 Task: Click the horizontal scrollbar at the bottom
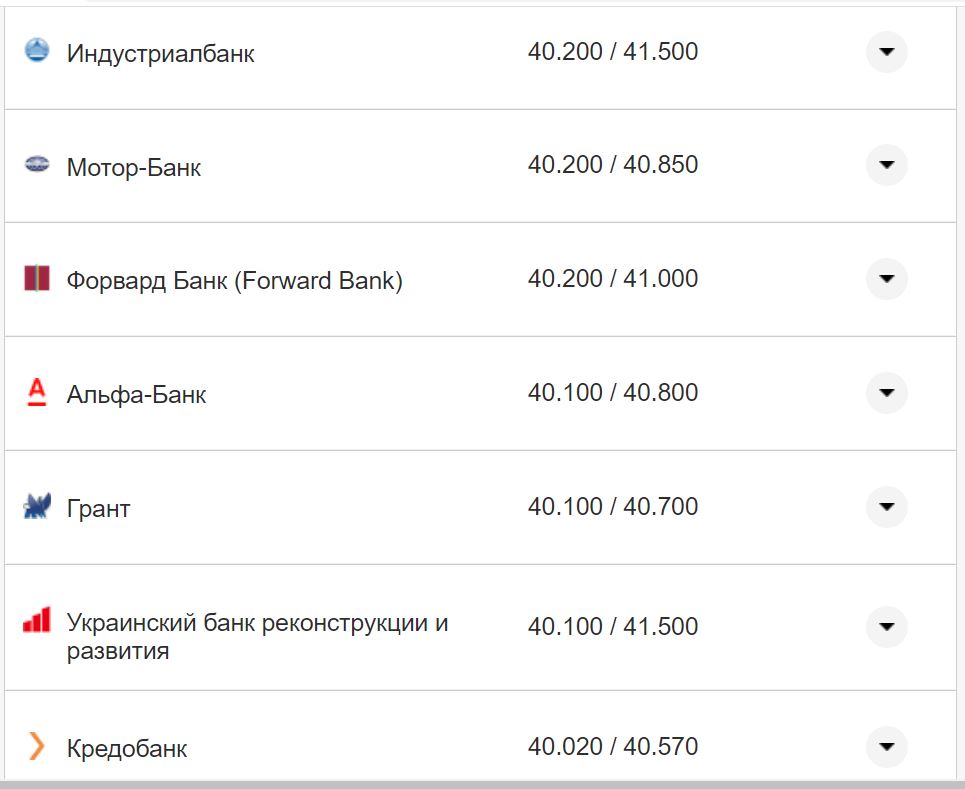coord(480,785)
